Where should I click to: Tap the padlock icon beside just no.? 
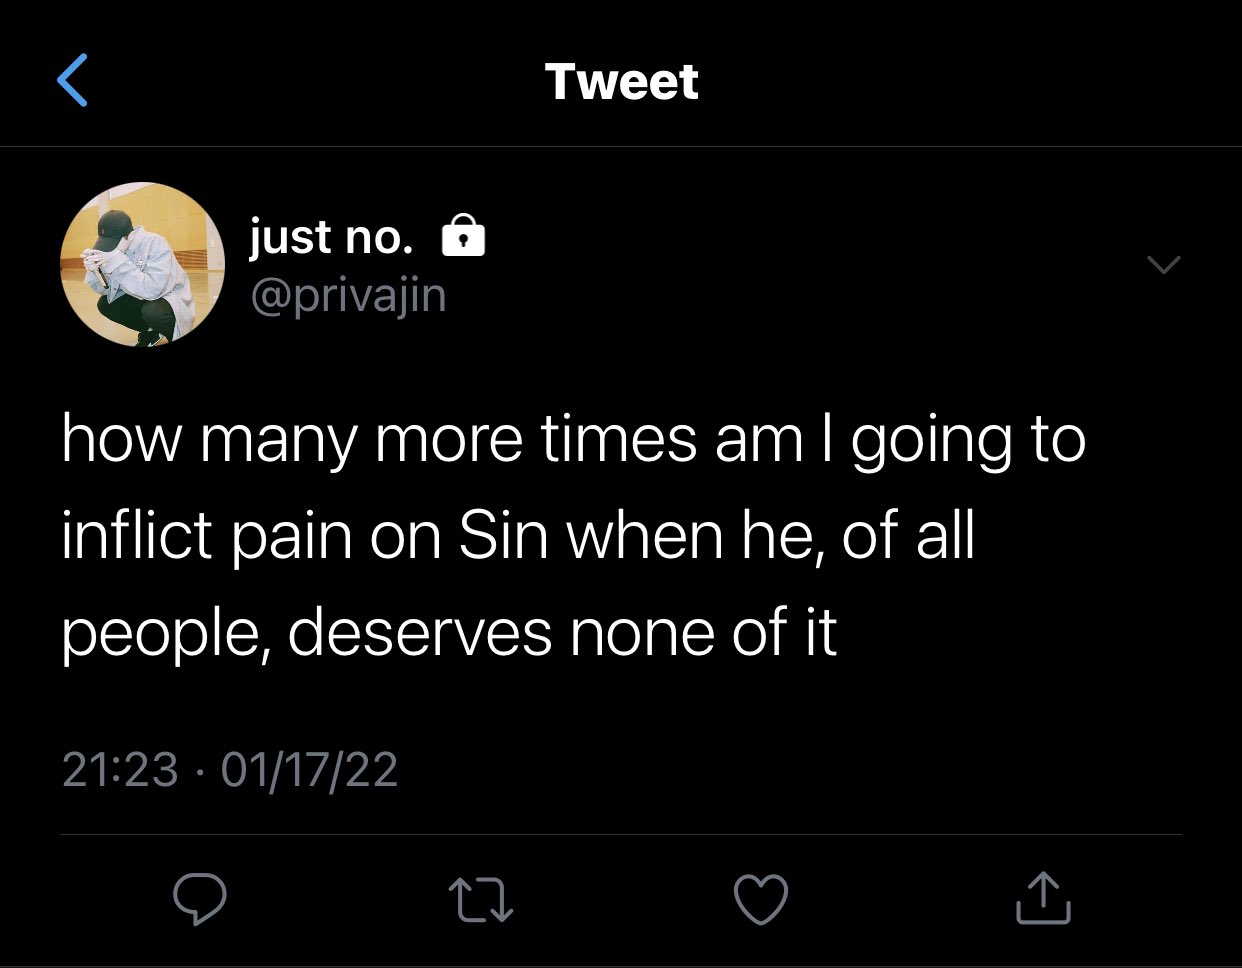[463, 236]
